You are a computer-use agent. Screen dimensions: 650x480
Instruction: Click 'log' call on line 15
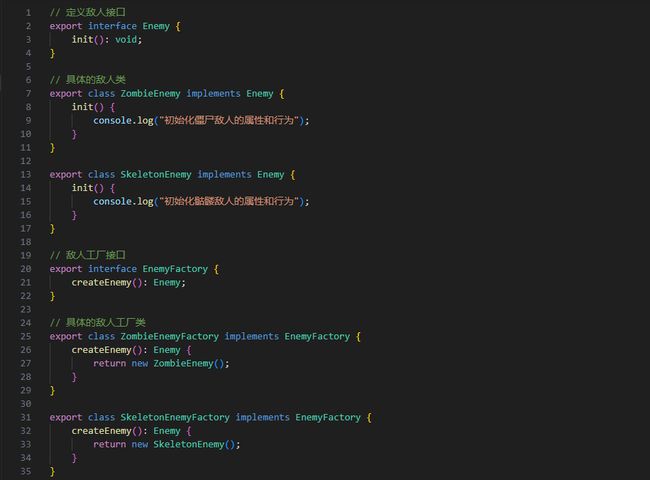pos(146,201)
